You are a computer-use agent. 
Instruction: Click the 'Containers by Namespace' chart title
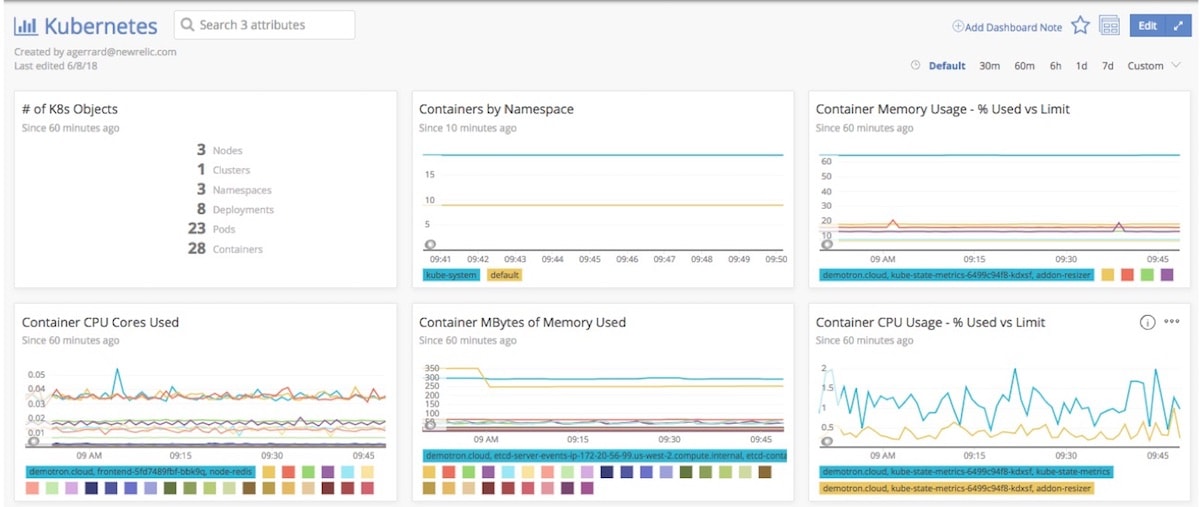point(496,109)
